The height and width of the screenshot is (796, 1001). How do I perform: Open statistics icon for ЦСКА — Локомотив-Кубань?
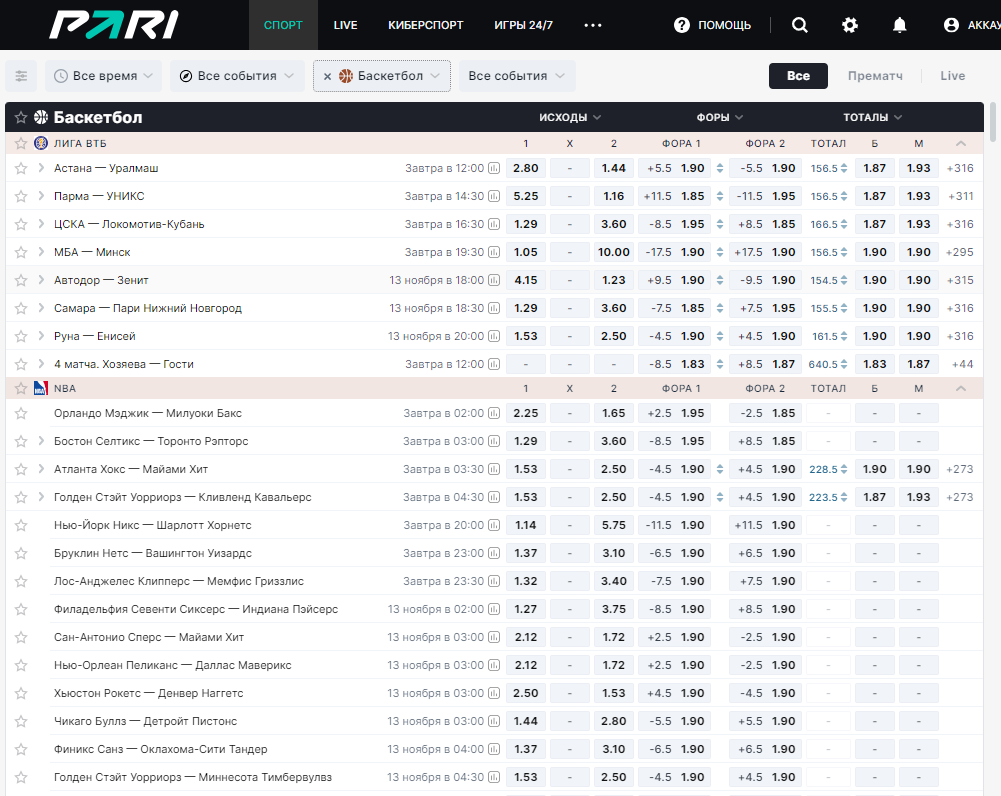[x=494, y=225]
